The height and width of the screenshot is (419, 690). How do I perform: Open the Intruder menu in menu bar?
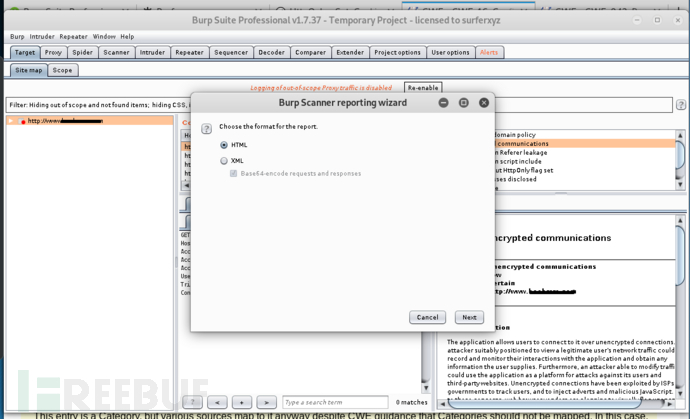pos(42,36)
